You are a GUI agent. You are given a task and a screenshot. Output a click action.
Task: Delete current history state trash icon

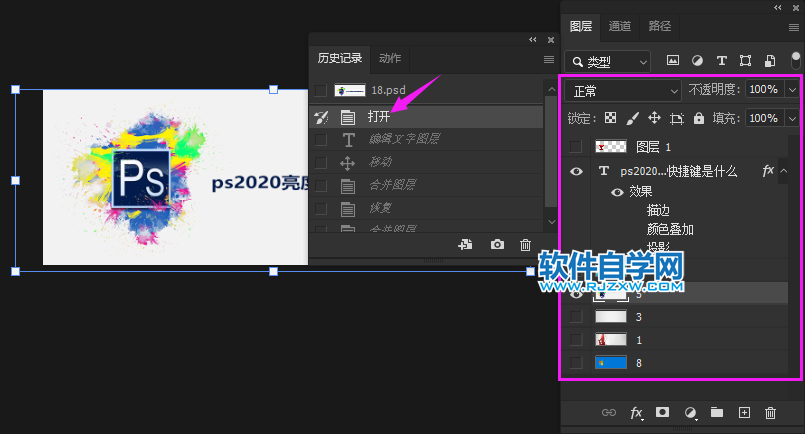pyautogui.click(x=525, y=245)
